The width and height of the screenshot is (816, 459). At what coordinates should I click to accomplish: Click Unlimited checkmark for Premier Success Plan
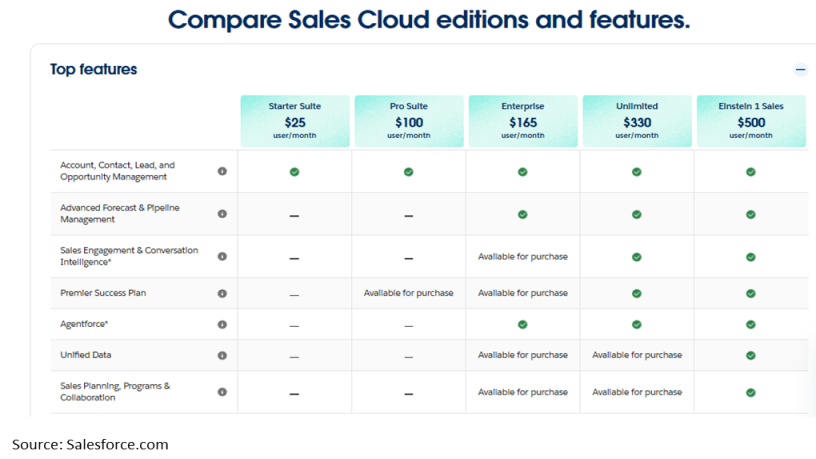(x=636, y=294)
